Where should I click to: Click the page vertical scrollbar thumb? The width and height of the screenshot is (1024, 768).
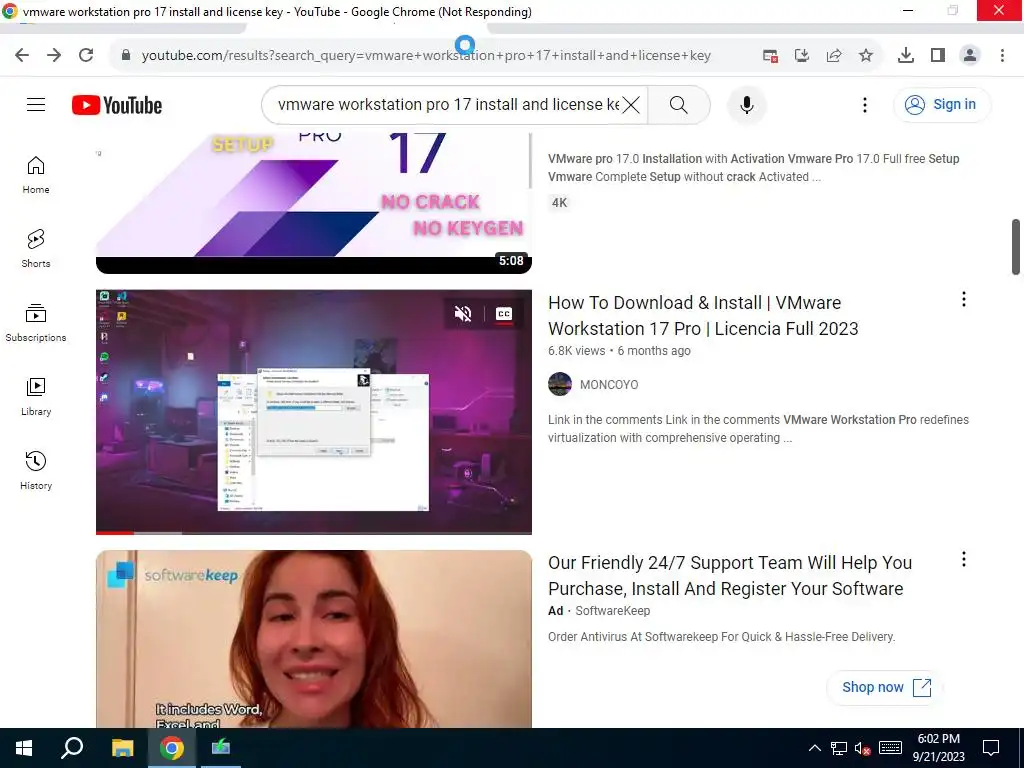click(1016, 247)
